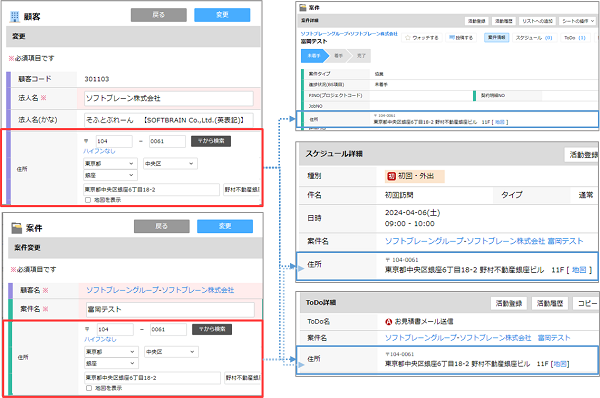Viewport: 600px width, 398px height.
Task: Click the コピー button in ToDo詳細
Action: point(586,303)
